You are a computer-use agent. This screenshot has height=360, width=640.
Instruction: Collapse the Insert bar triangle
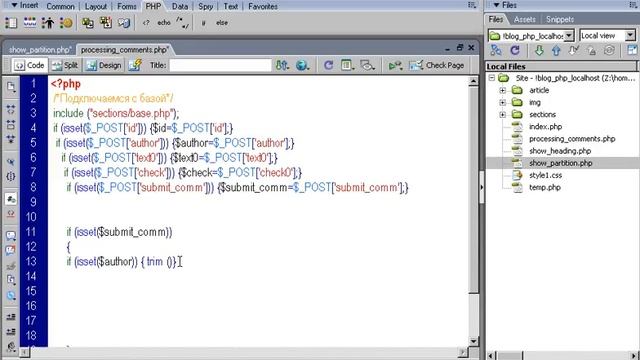[14, 5]
